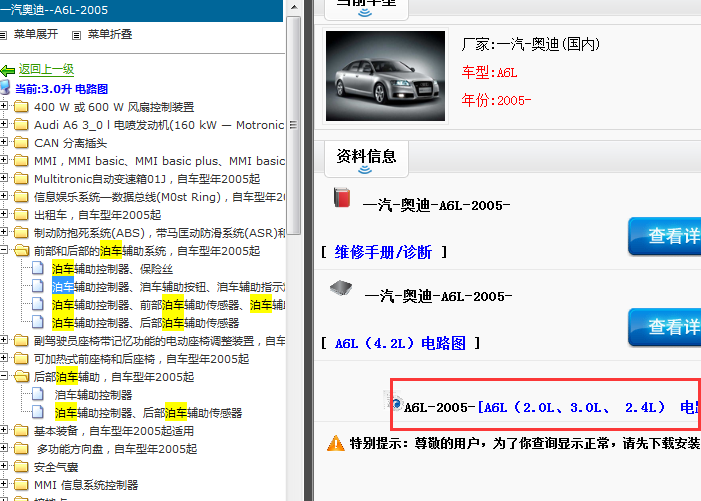The width and height of the screenshot is (701, 501).
Task: Click the current 3.0升 电路图 database icon
Action: click(x=5, y=88)
